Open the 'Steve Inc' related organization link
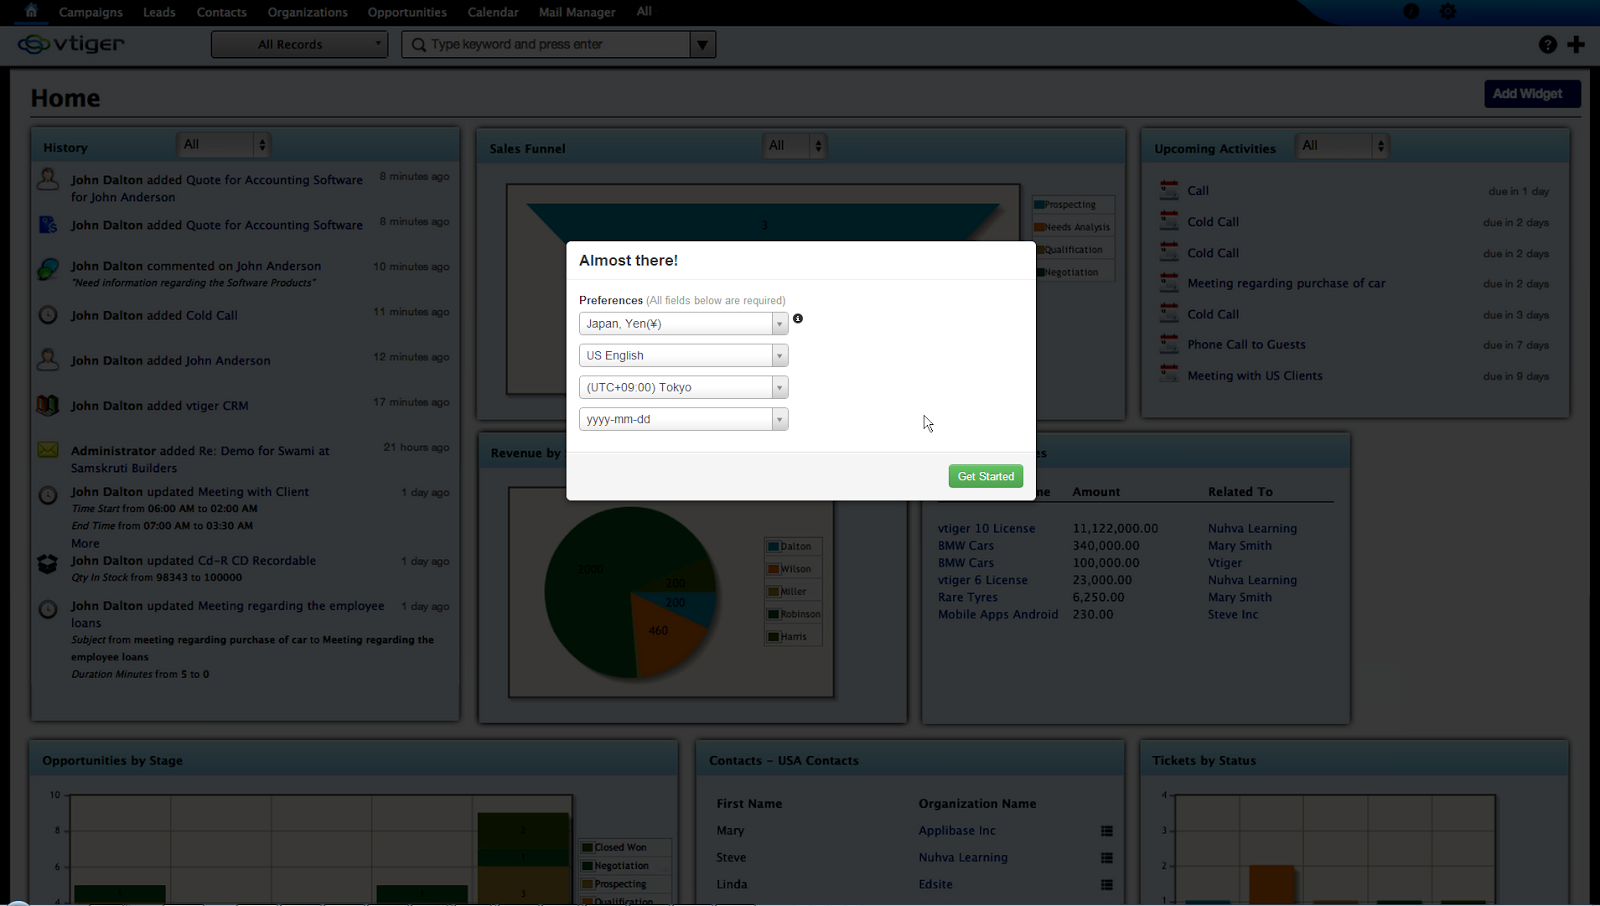The height and width of the screenshot is (906, 1600). coord(1233,614)
